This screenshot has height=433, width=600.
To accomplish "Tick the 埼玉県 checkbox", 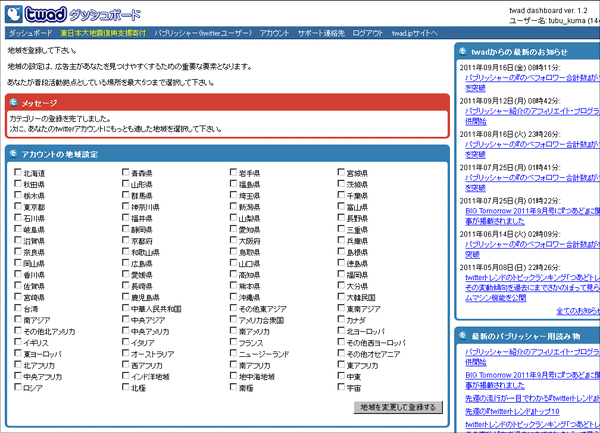I will coord(233,195).
